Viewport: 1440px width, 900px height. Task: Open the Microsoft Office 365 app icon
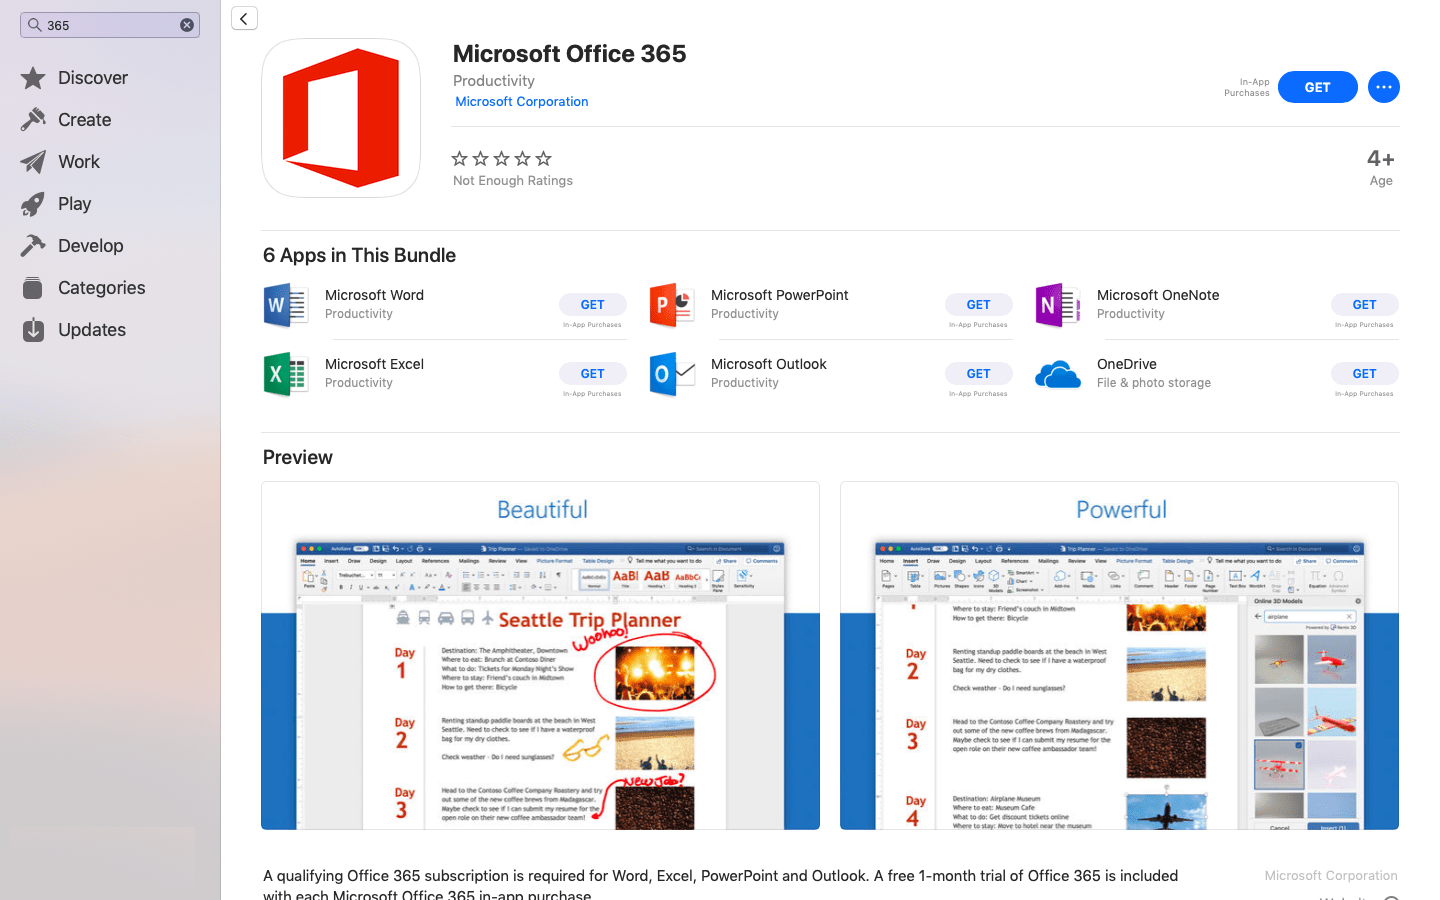pos(341,118)
